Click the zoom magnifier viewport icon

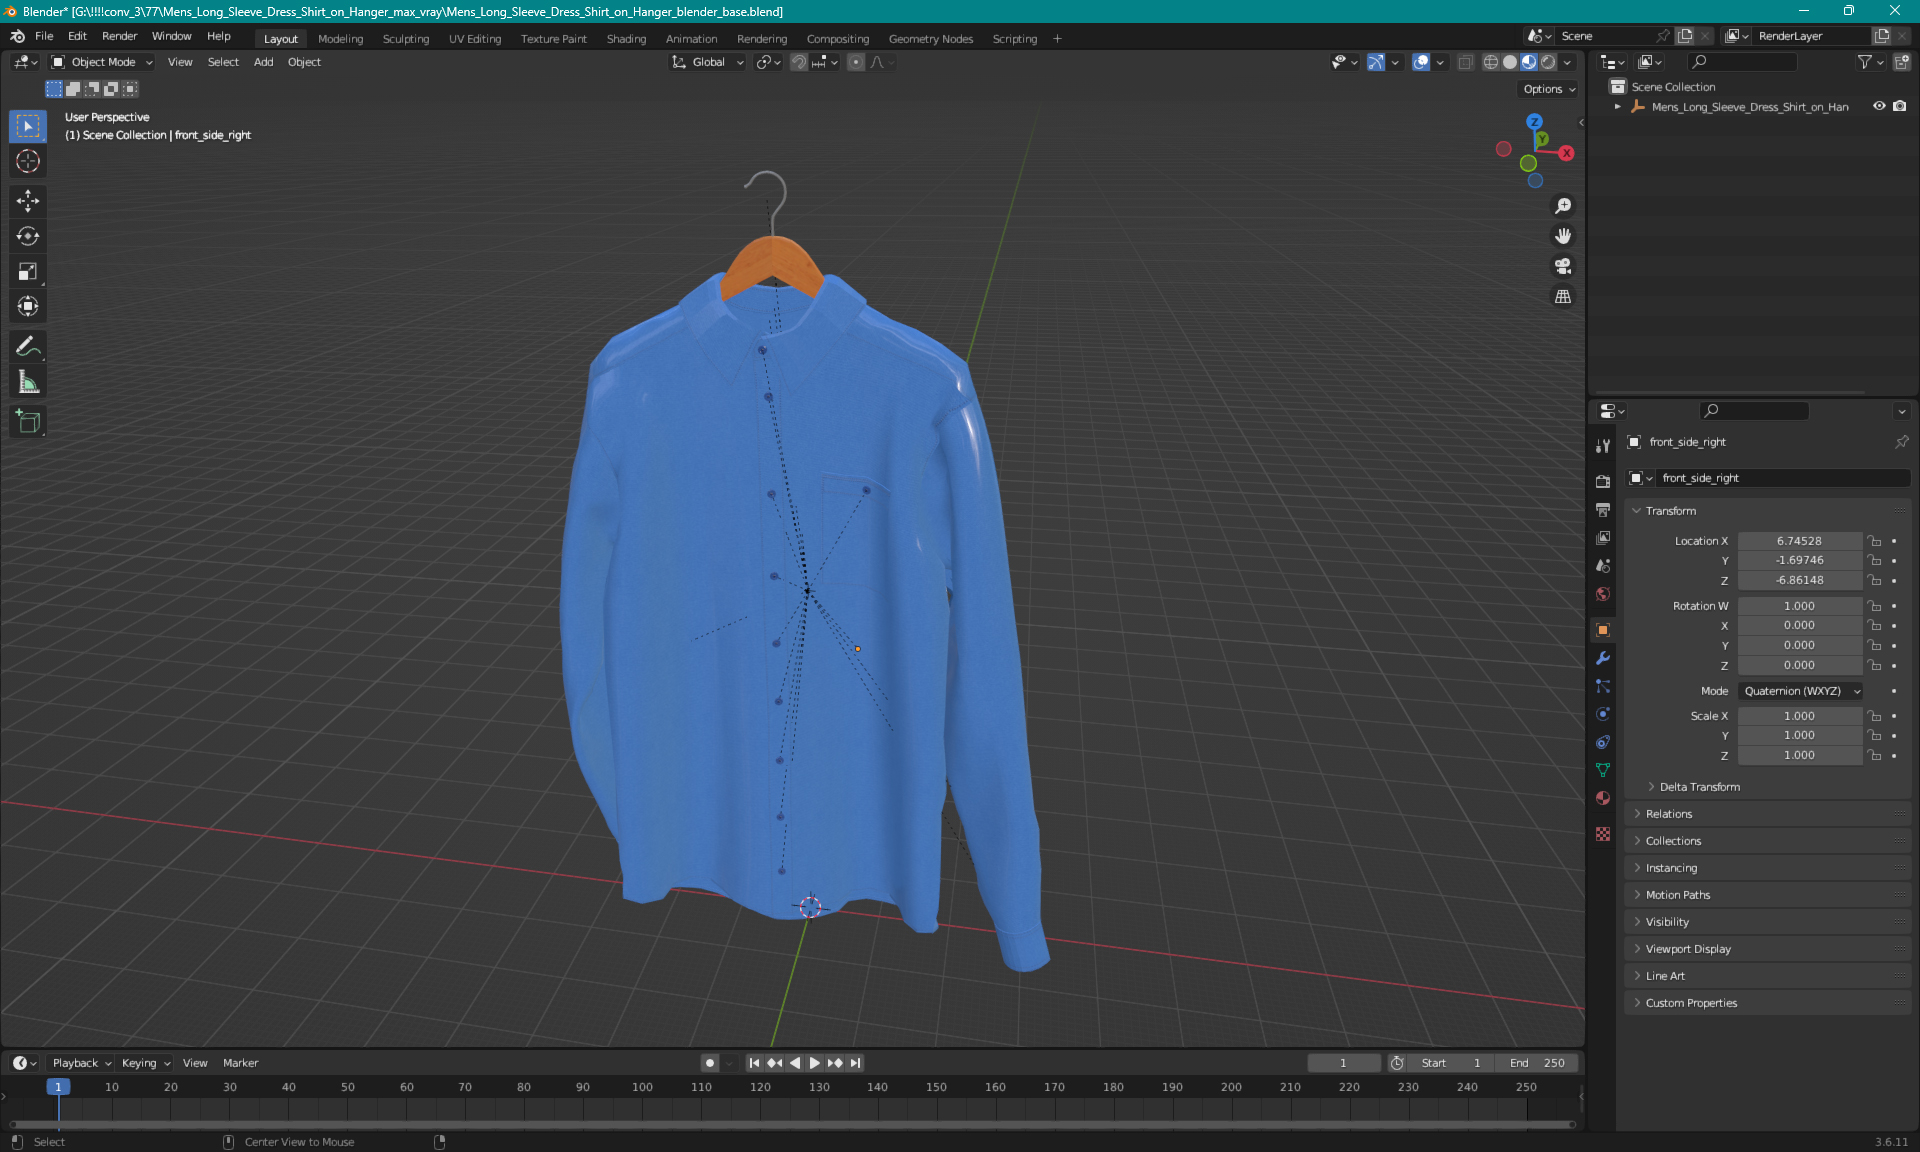tap(1562, 206)
